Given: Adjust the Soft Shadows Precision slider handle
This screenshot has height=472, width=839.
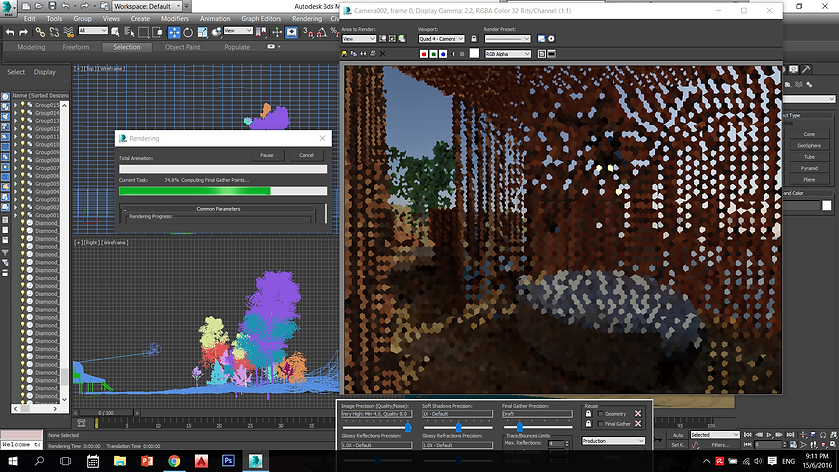Looking at the screenshot, I should tap(458, 427).
